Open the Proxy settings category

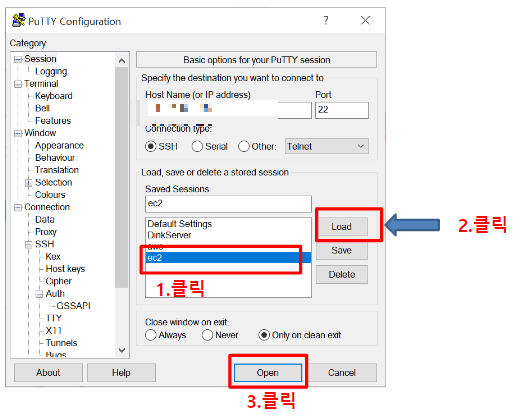tap(46, 232)
